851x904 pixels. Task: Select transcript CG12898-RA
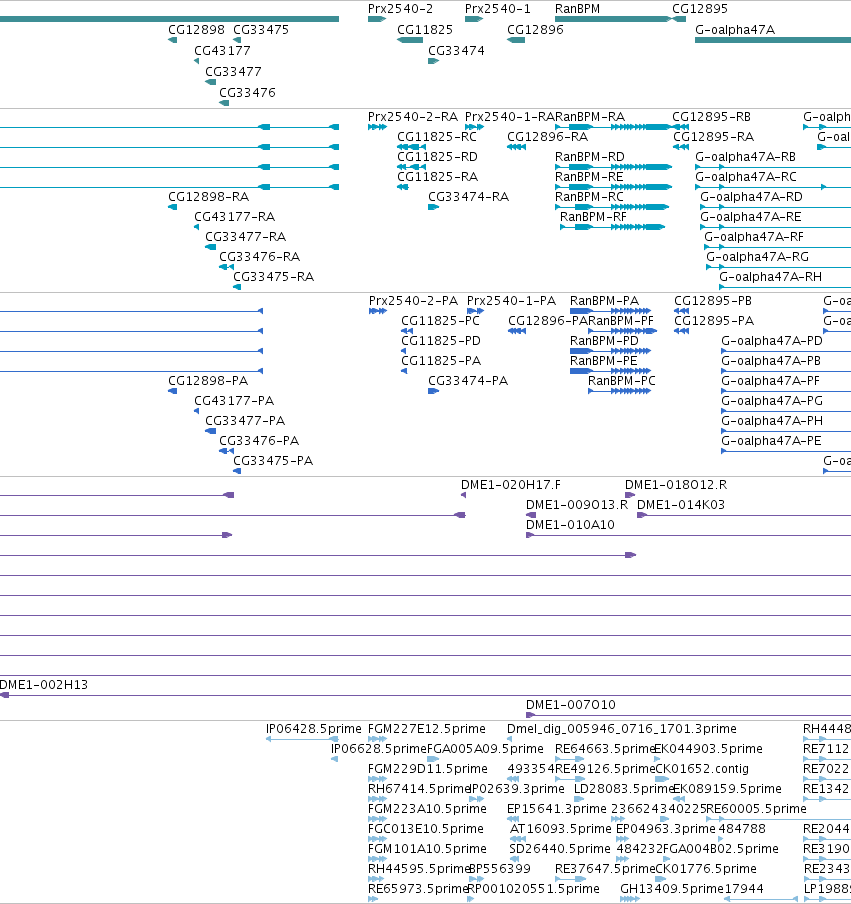pos(208,197)
